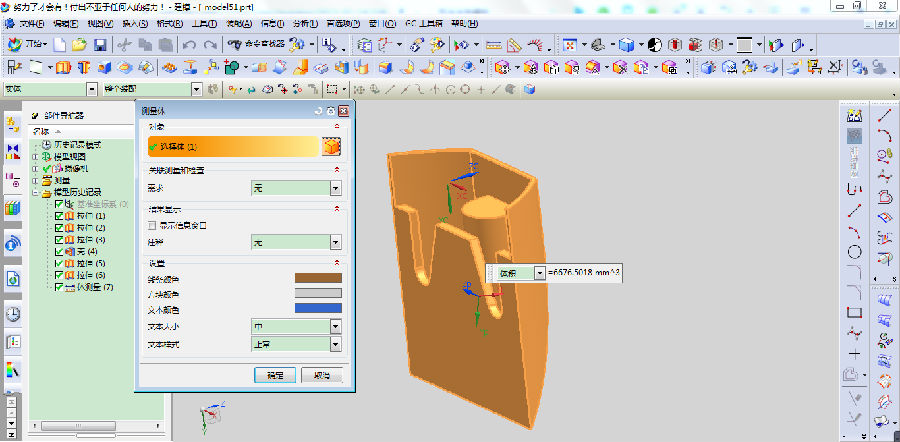
Task: Click the Undo arrow icon
Action: coord(189,45)
